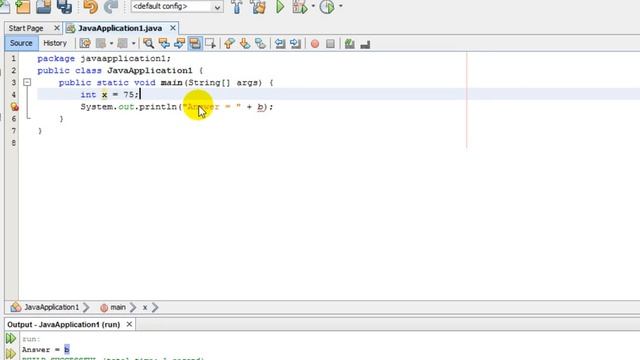The height and width of the screenshot is (360, 640).
Task: Undo the last edit
Action: click(x=90, y=6)
